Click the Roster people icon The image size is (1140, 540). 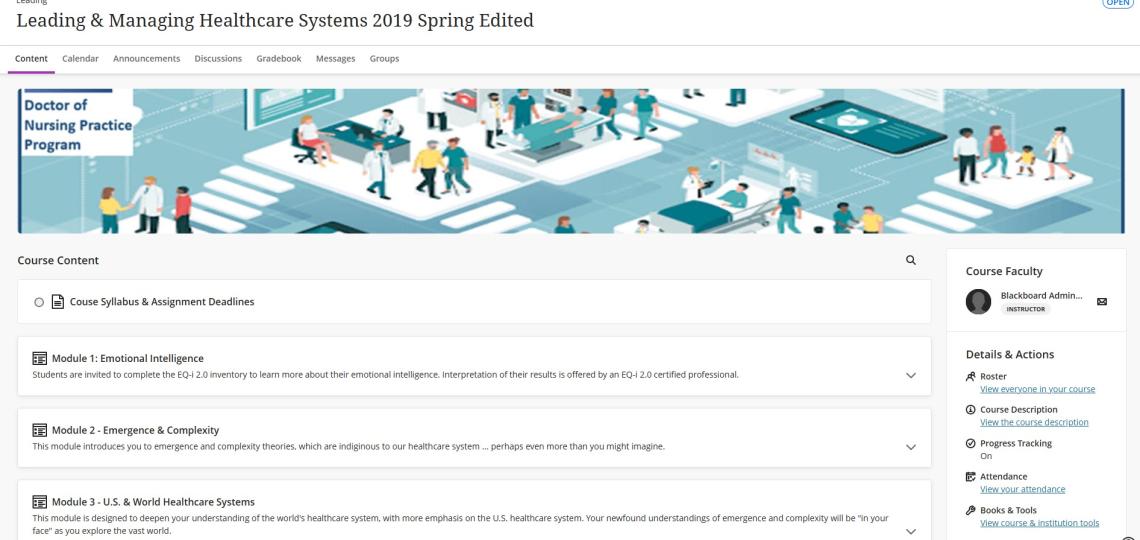click(971, 377)
